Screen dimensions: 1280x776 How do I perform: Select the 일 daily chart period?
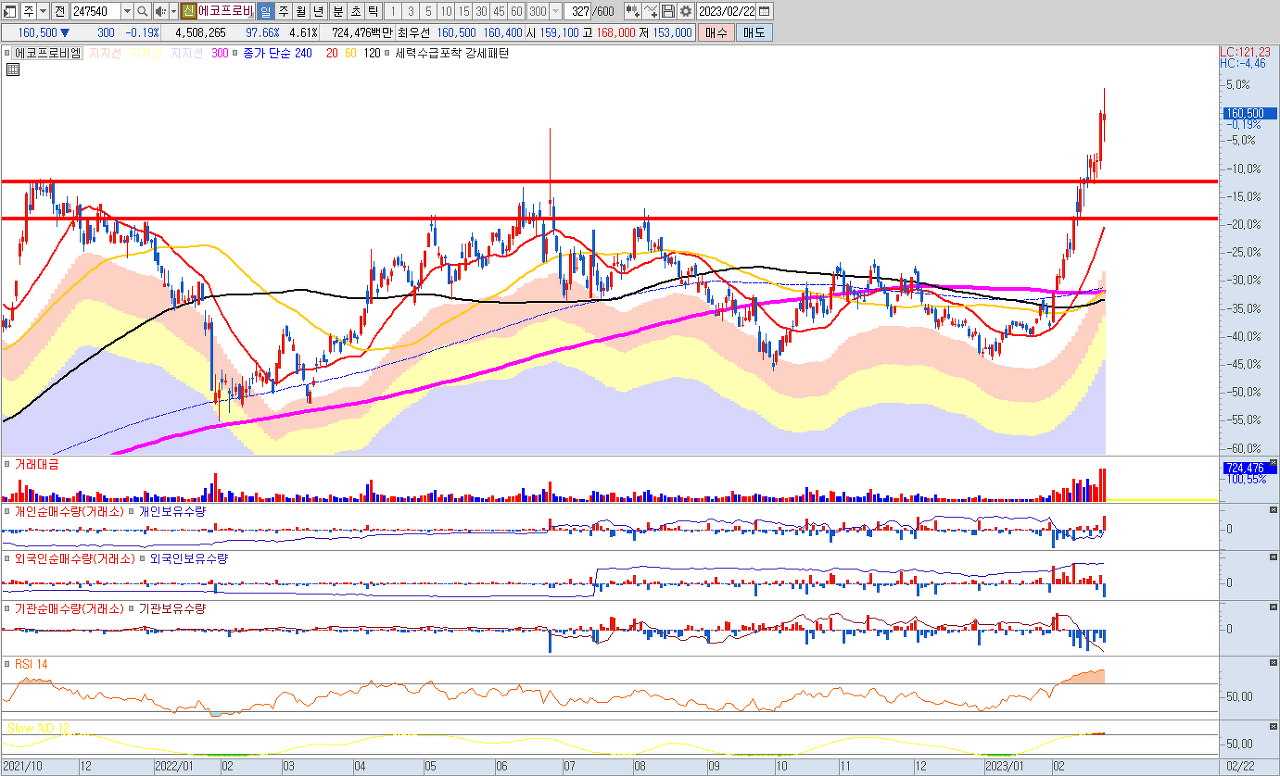click(265, 11)
